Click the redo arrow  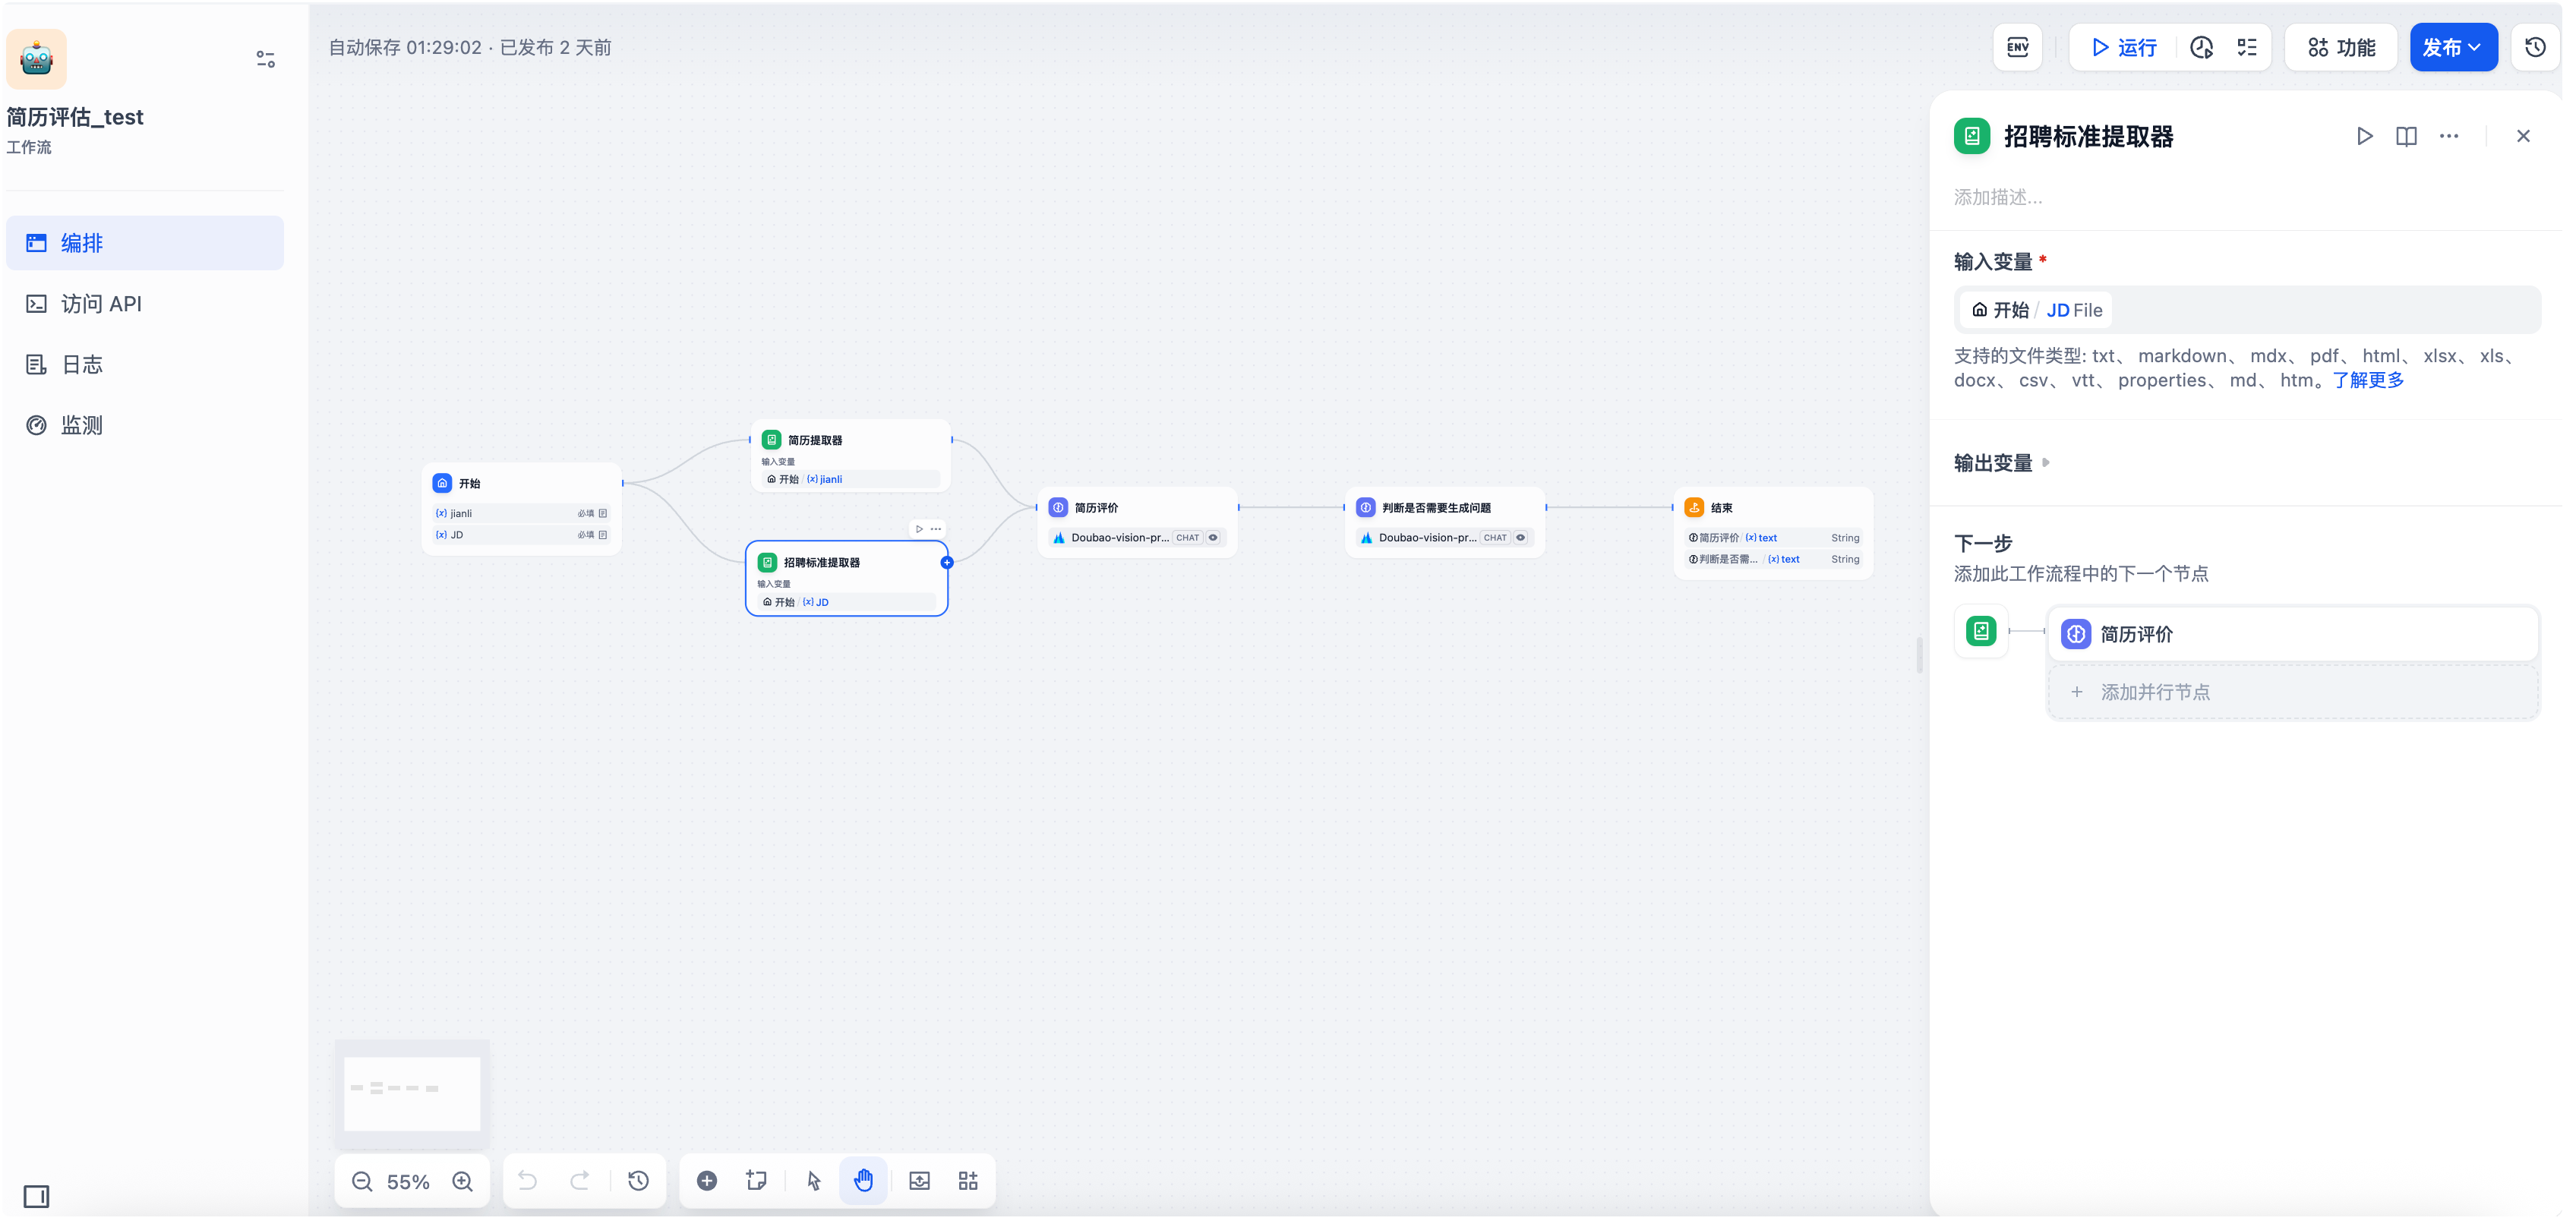click(x=580, y=1181)
